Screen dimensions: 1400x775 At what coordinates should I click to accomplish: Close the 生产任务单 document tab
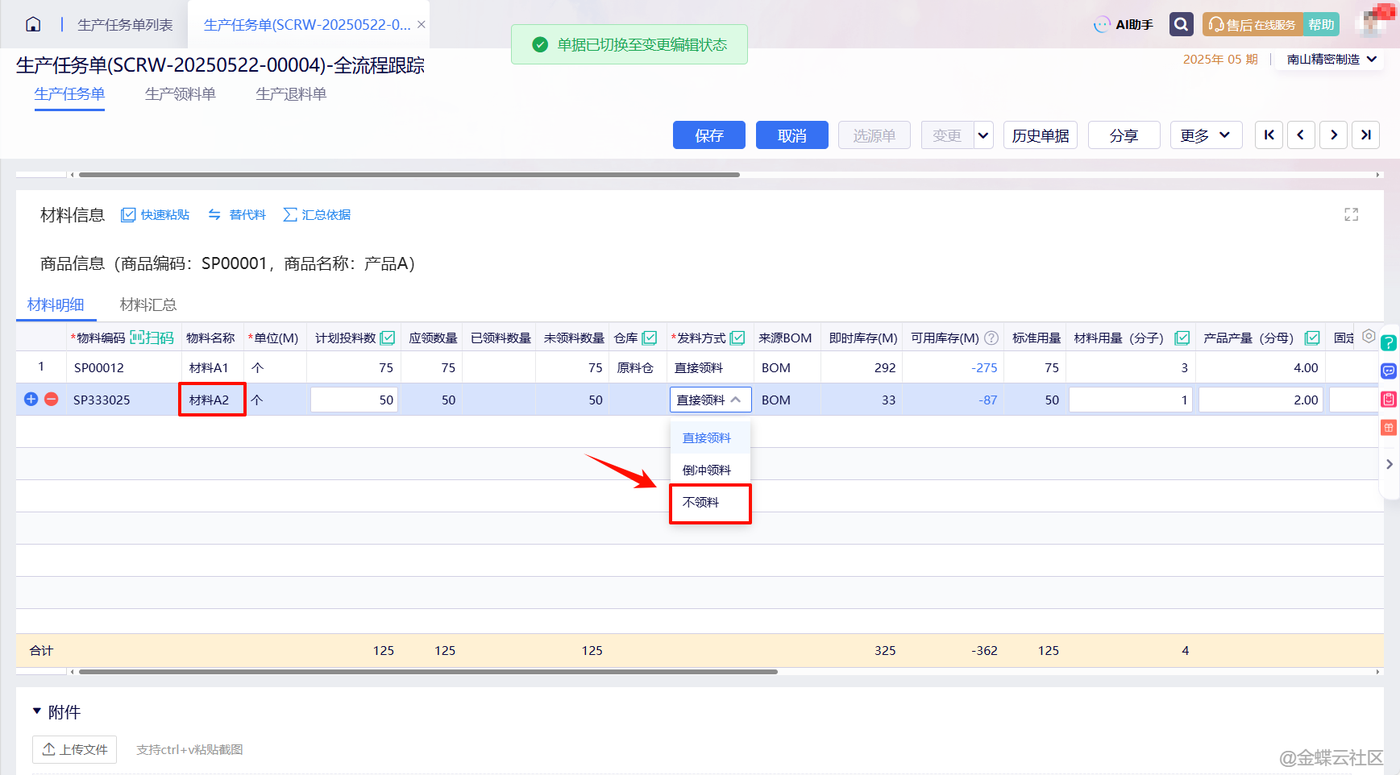pos(421,24)
